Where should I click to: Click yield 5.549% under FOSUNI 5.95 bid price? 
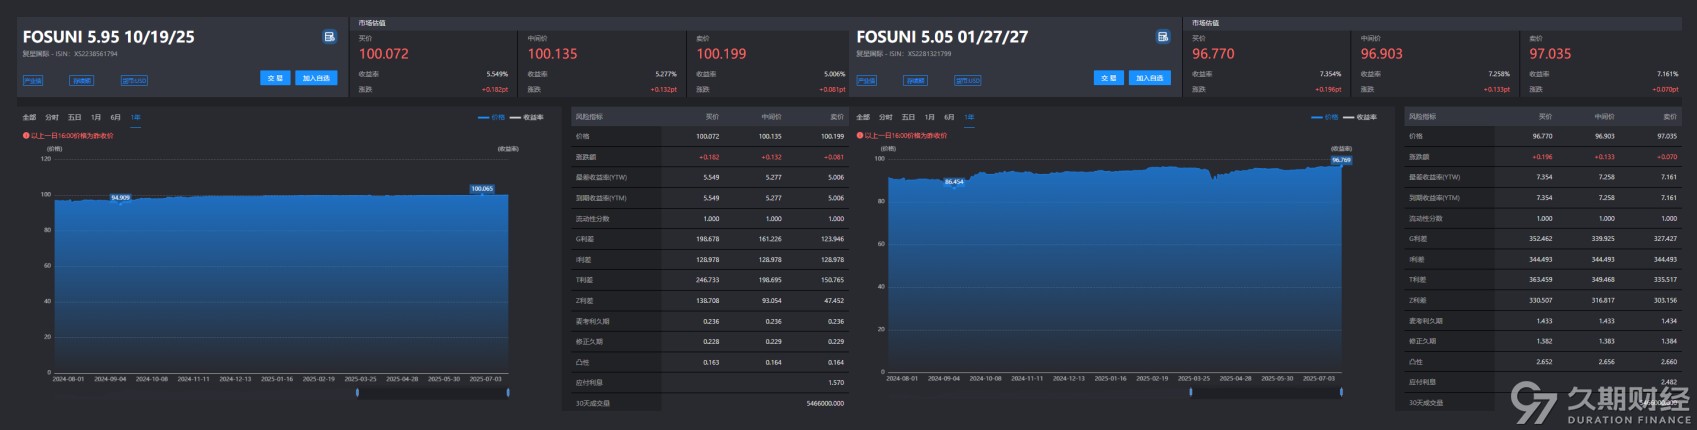pos(497,74)
